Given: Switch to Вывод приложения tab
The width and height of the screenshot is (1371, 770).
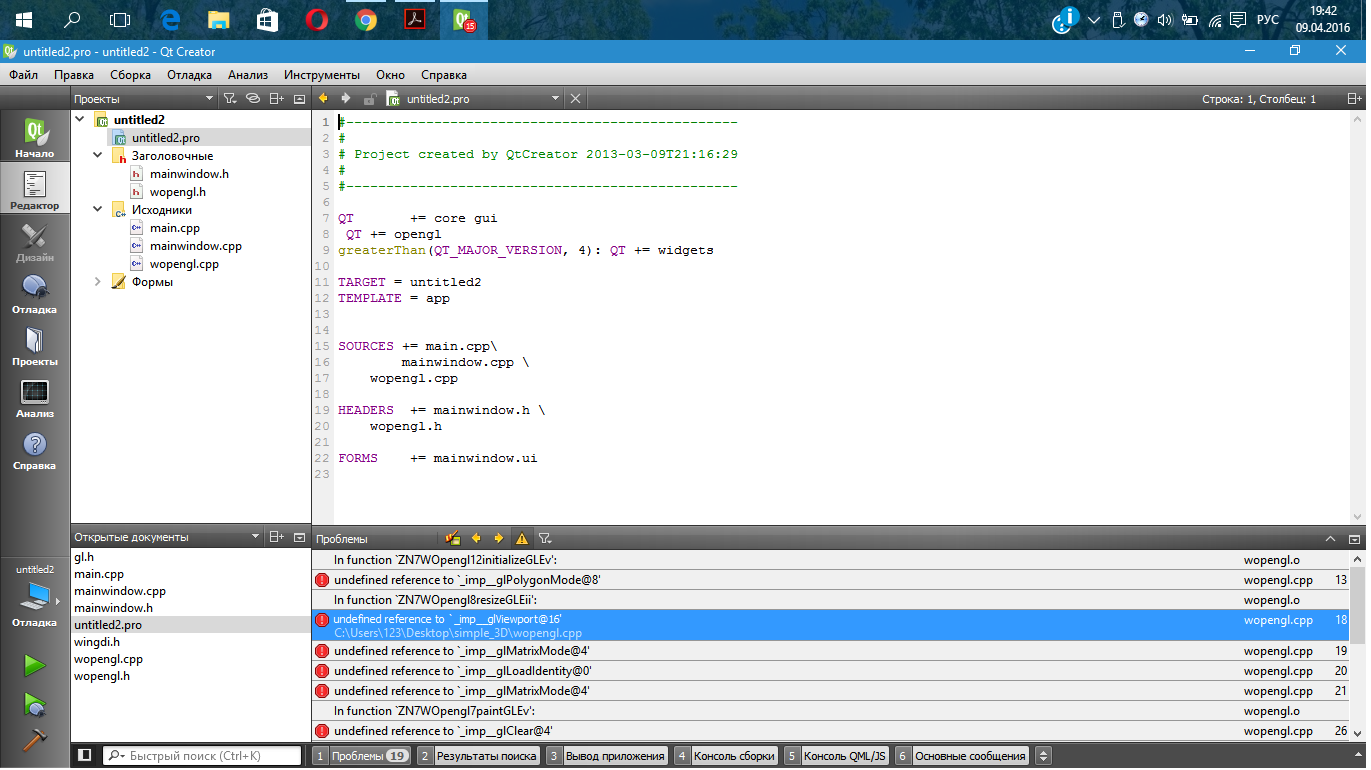Looking at the screenshot, I should pos(607,756).
